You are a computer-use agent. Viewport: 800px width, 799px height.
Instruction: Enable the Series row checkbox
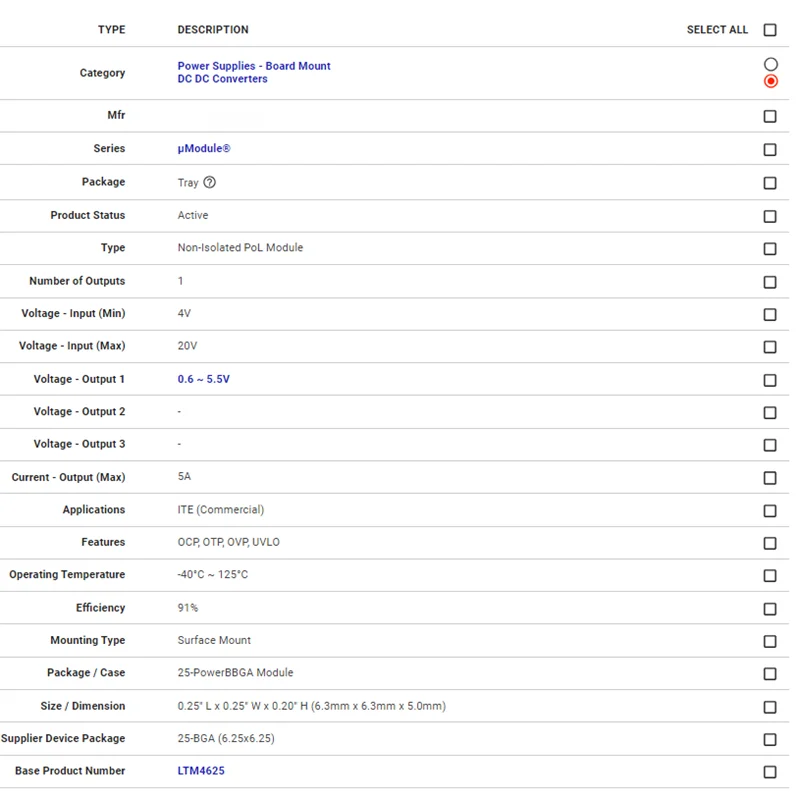[770, 150]
